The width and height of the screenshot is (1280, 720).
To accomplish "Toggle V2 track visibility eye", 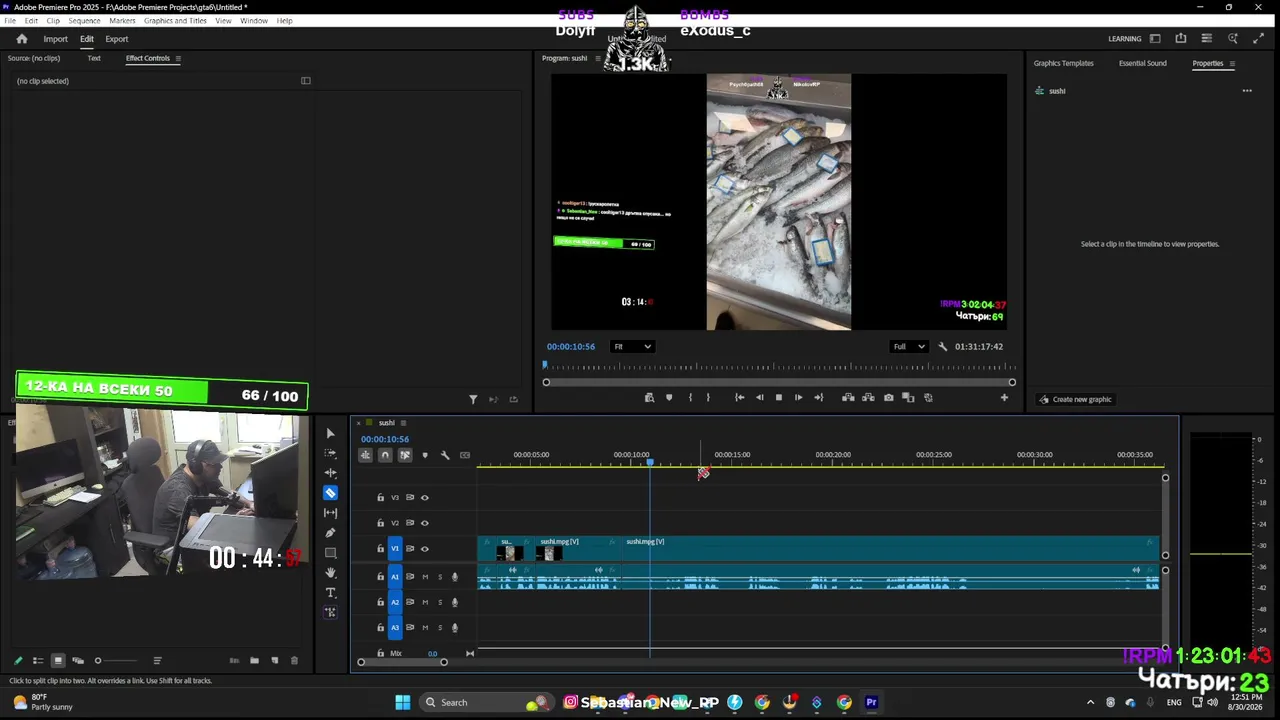I will pos(424,523).
